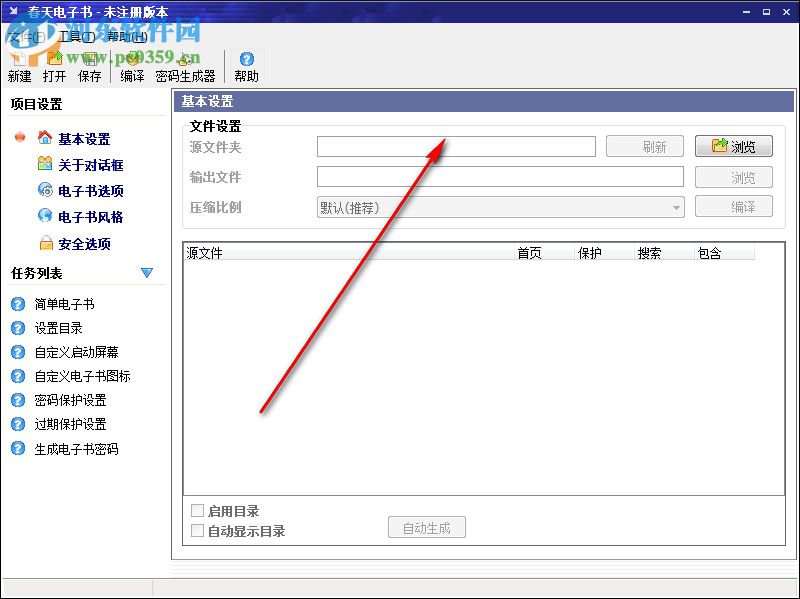Open the 简单电子书 task link
Screen dimensions: 800x599
[x=64, y=304]
